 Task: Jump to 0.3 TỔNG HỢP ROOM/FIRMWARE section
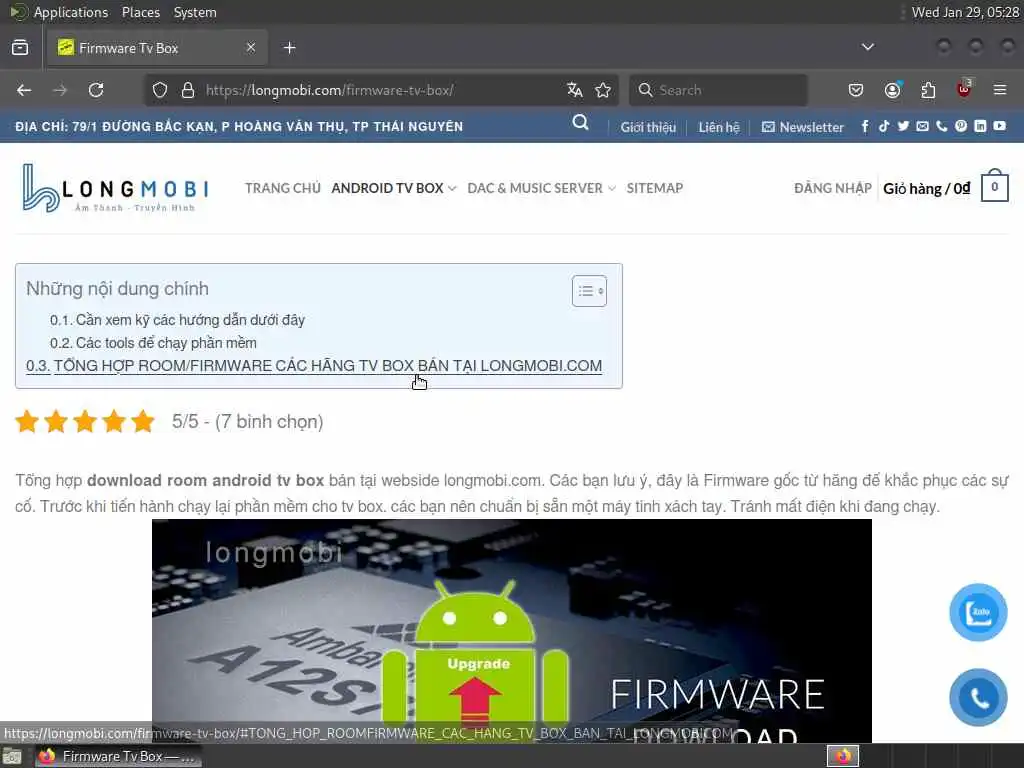pos(313,366)
